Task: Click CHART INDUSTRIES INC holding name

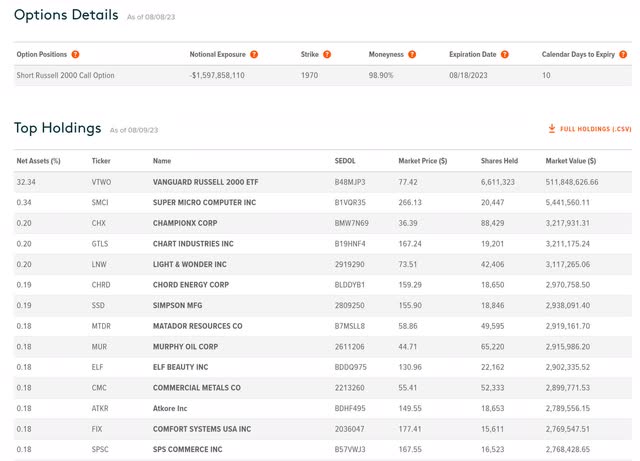Action: [x=193, y=244]
